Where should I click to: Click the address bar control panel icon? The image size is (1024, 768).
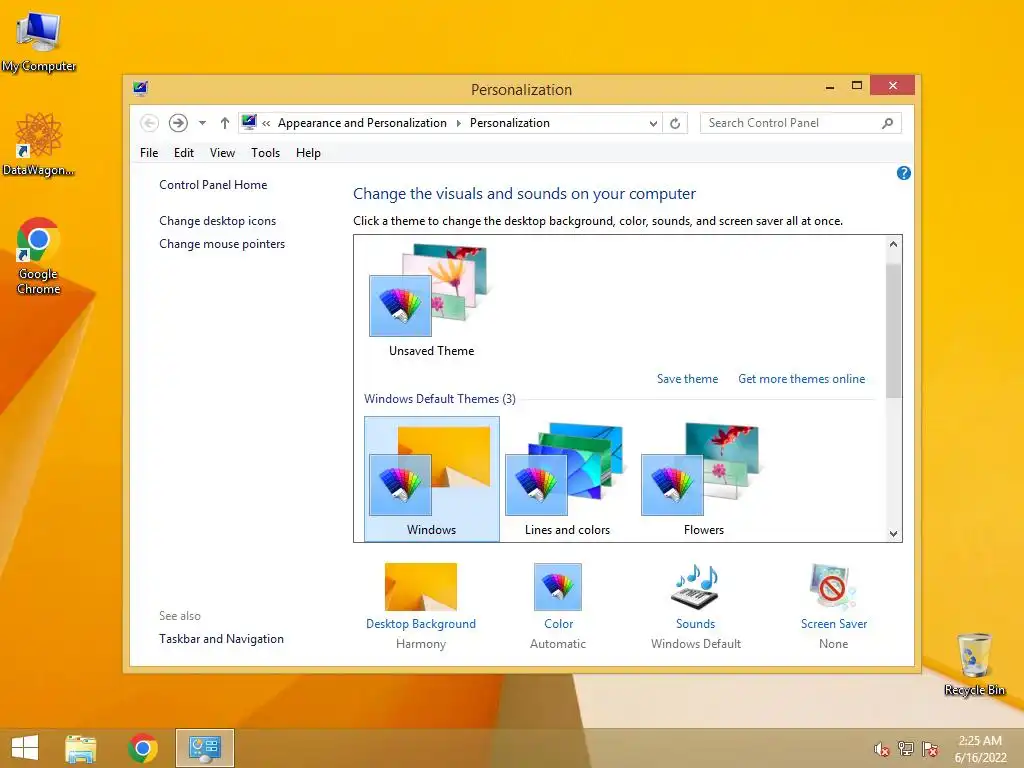coord(249,122)
